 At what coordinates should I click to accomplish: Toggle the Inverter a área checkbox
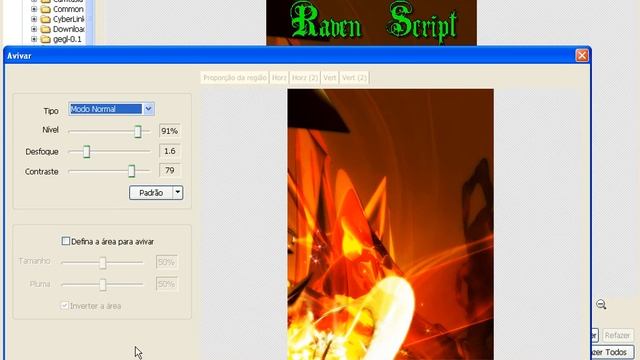pos(64,305)
